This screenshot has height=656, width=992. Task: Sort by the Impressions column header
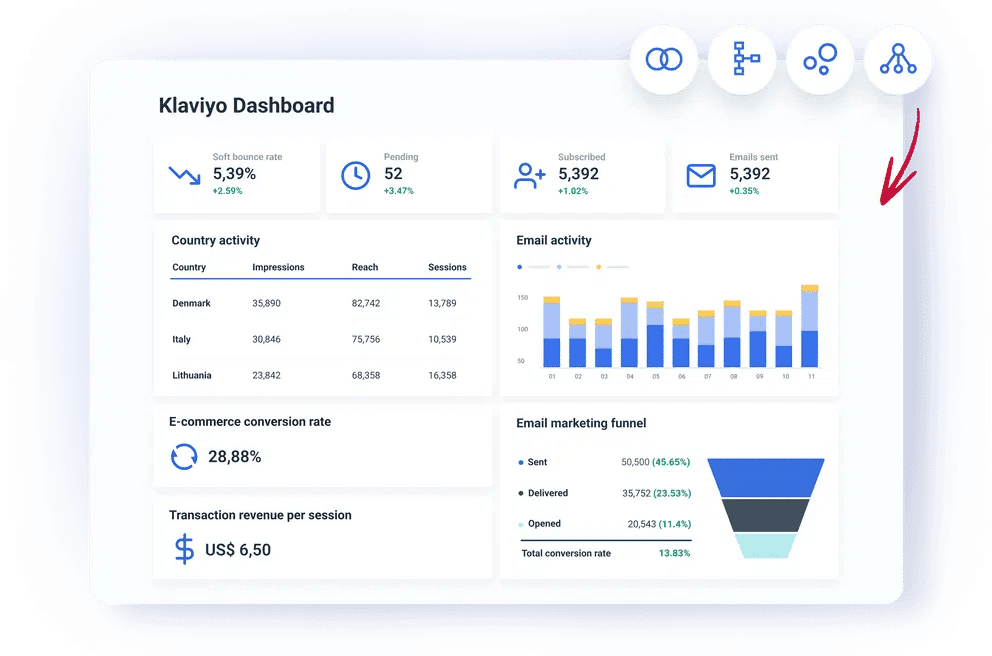278,267
